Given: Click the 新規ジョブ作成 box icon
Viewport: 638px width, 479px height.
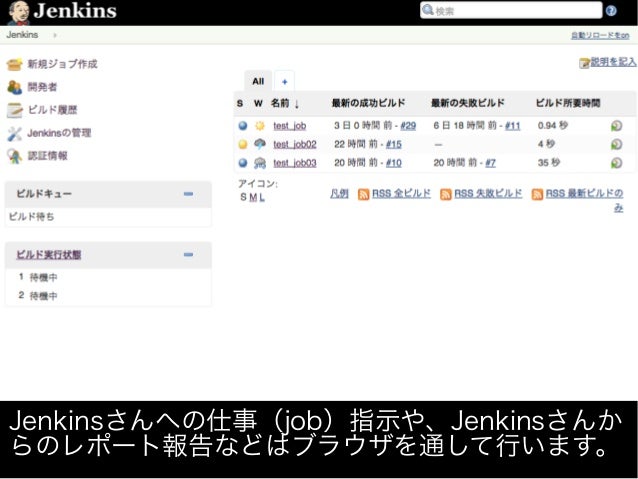Looking at the screenshot, I should tap(15, 64).
